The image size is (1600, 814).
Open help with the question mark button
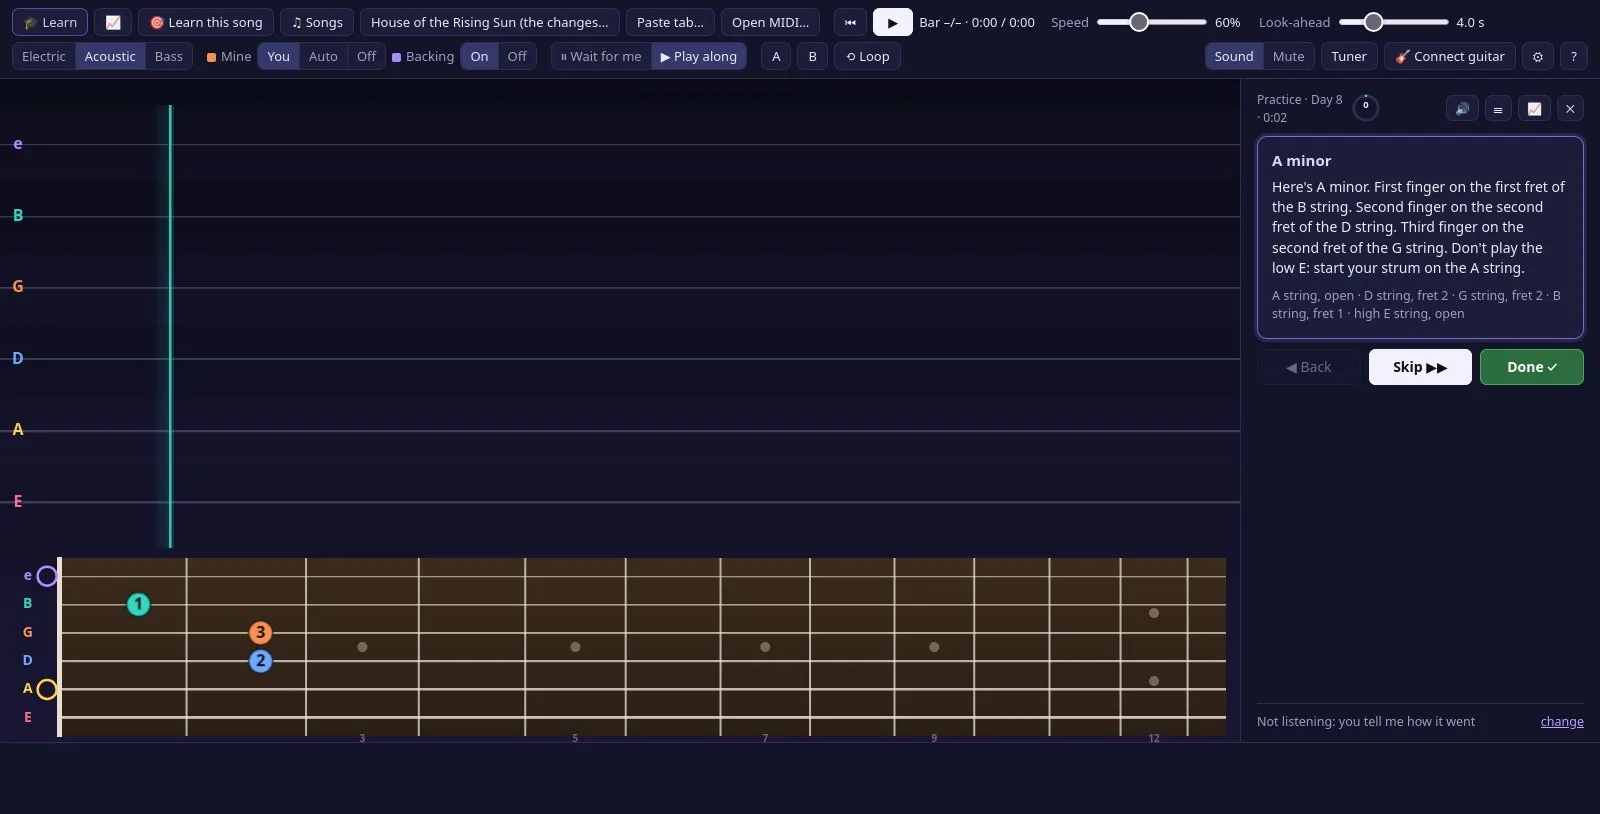coord(1574,57)
